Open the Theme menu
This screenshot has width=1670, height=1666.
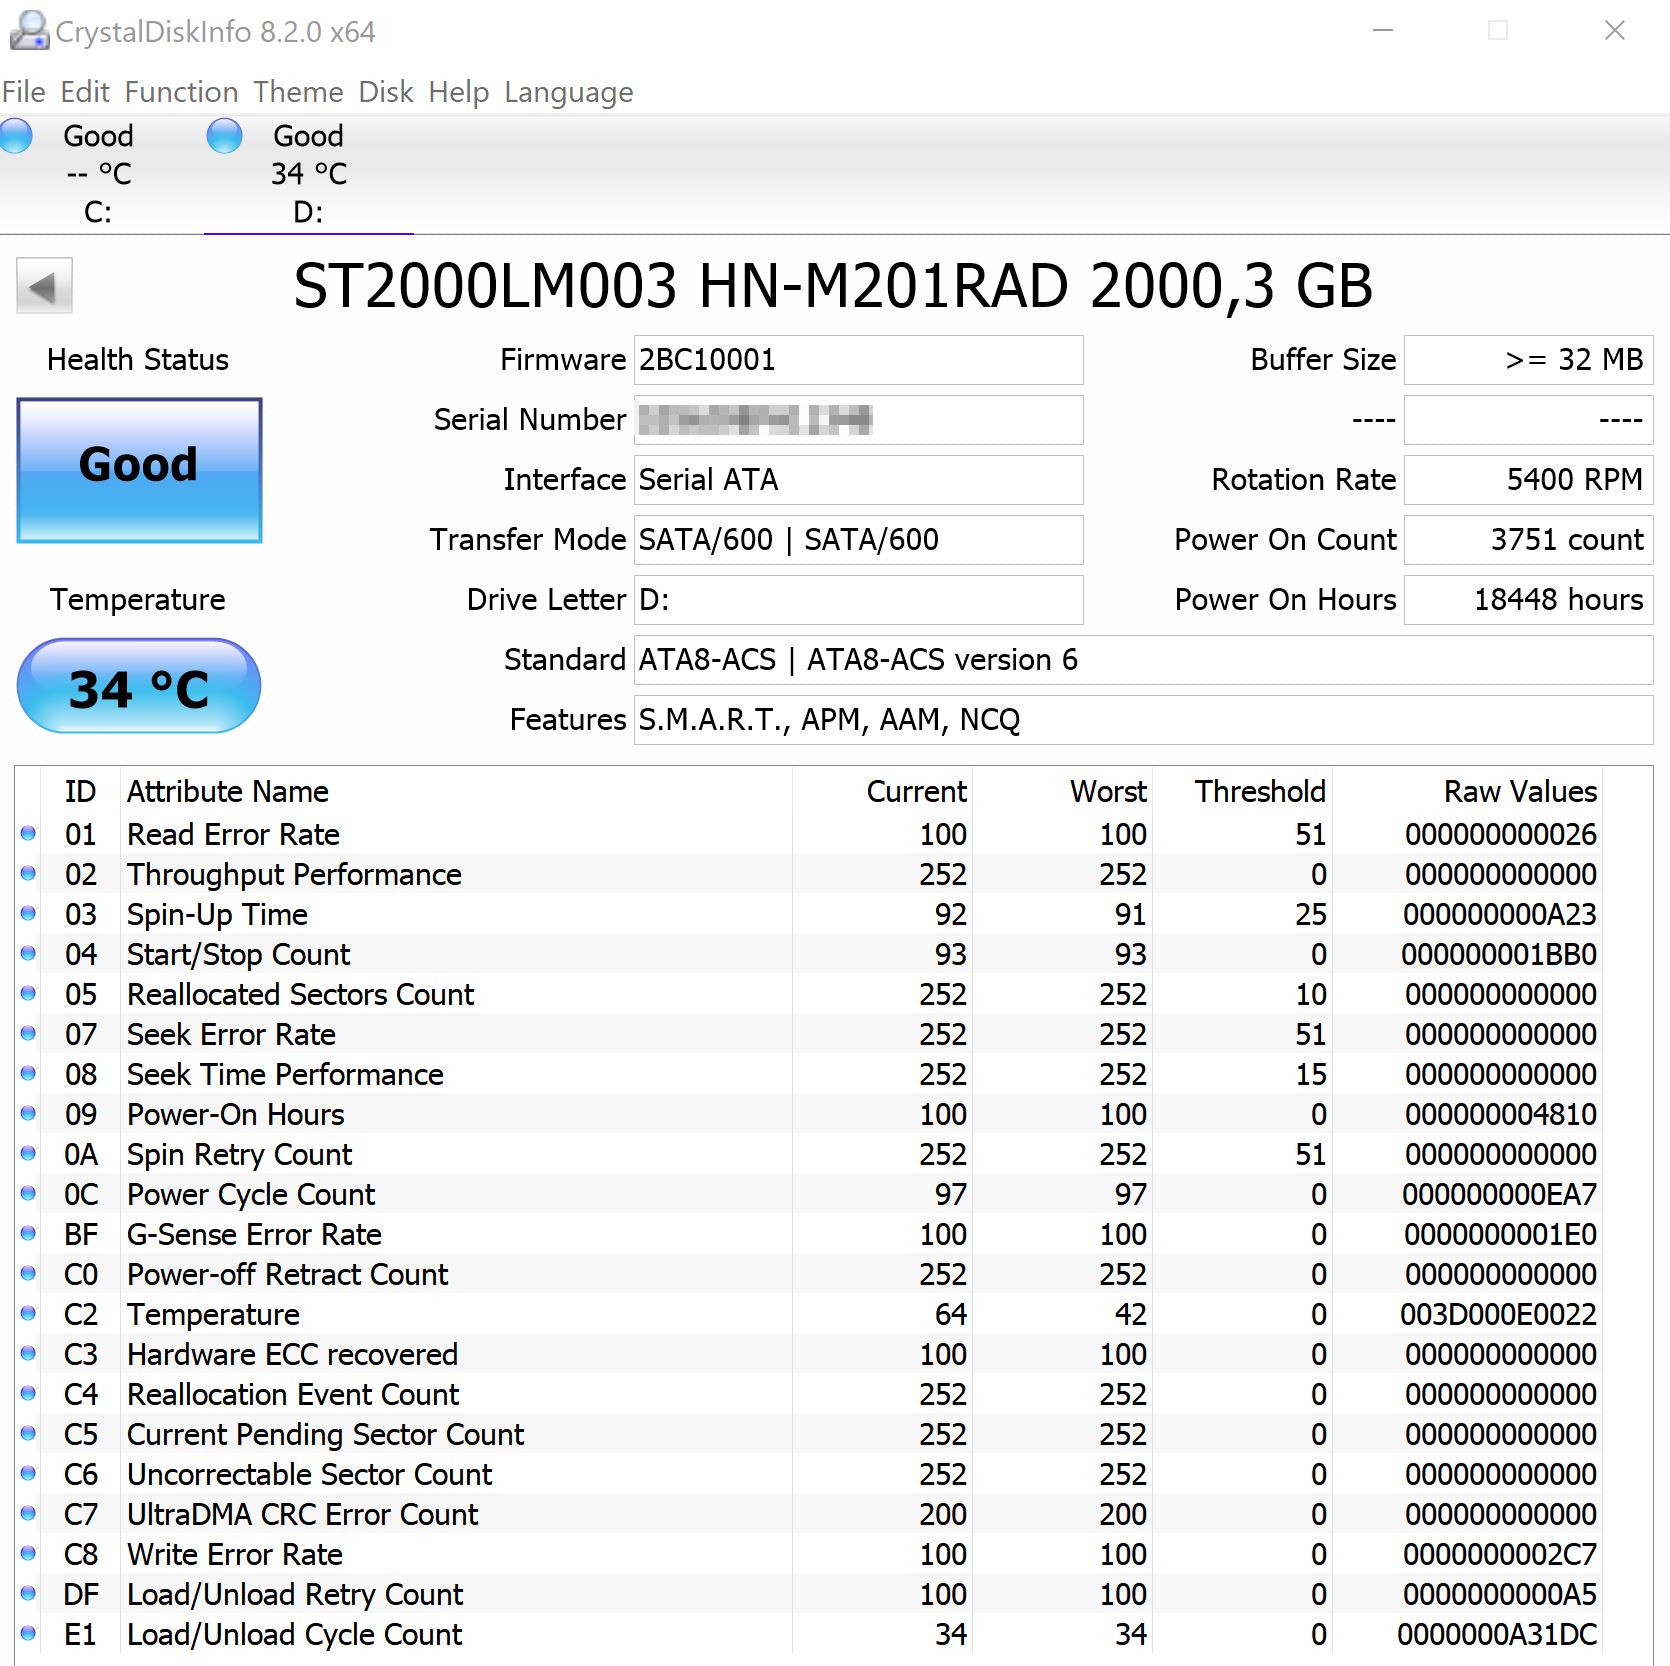pyautogui.click(x=298, y=92)
